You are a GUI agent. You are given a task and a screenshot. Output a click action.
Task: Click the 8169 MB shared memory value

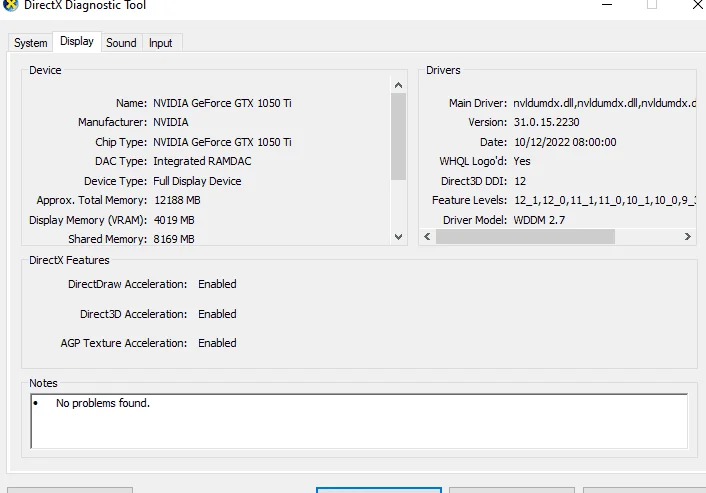pos(174,239)
